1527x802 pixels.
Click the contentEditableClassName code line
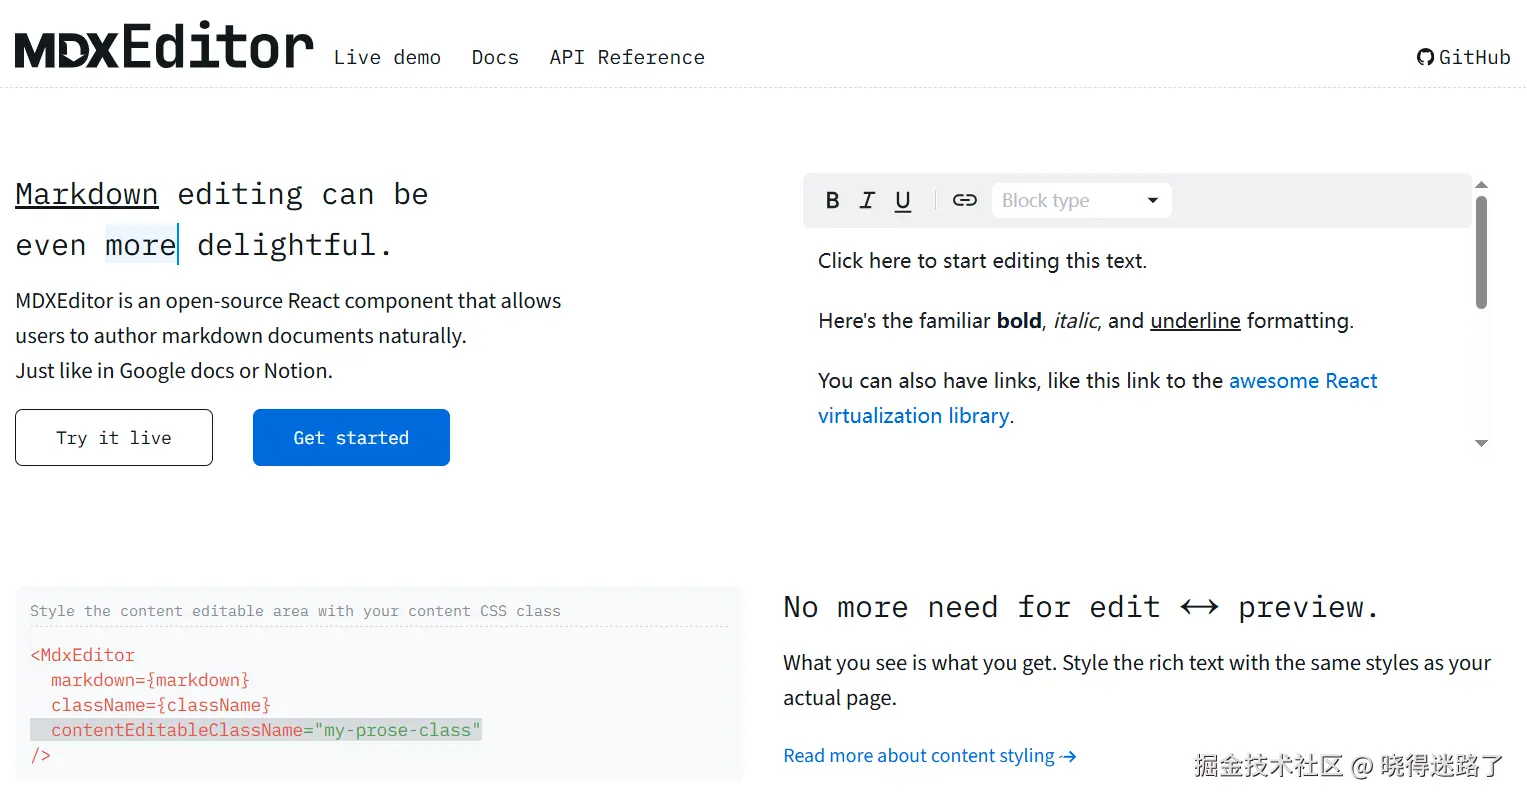[x=256, y=730]
